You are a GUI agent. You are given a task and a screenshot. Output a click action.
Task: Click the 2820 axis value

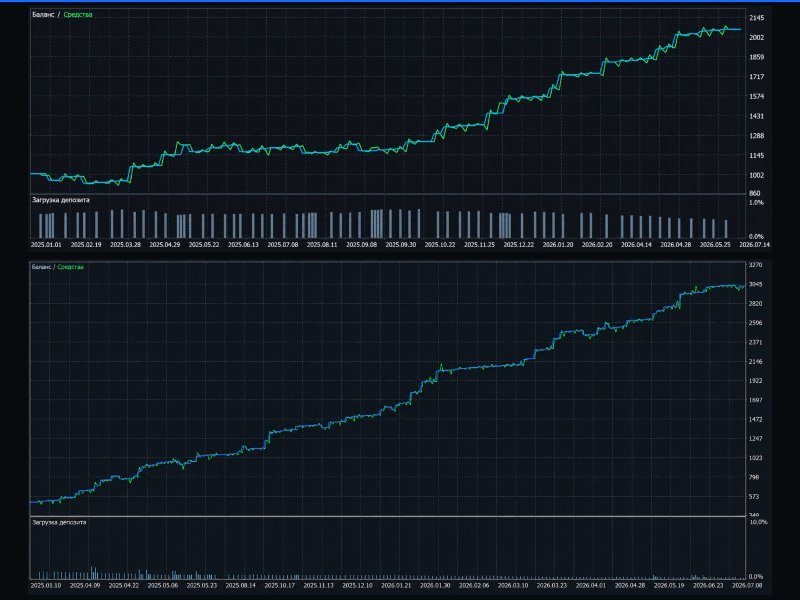[x=756, y=304]
